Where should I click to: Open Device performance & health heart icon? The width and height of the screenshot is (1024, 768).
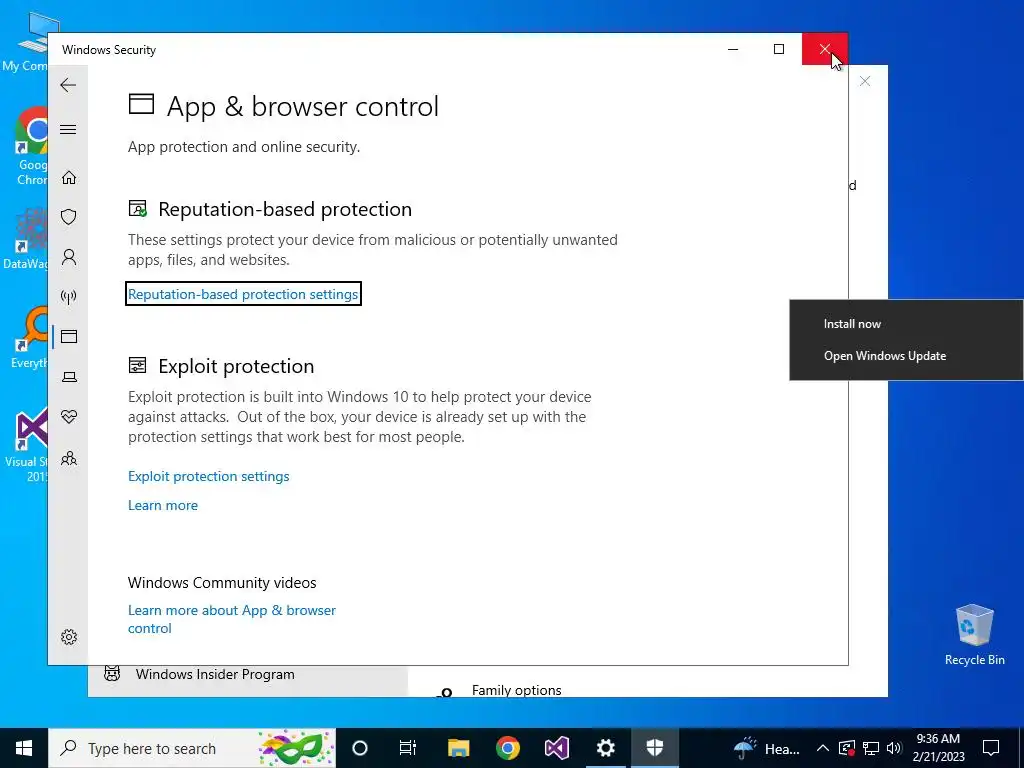pos(69,417)
